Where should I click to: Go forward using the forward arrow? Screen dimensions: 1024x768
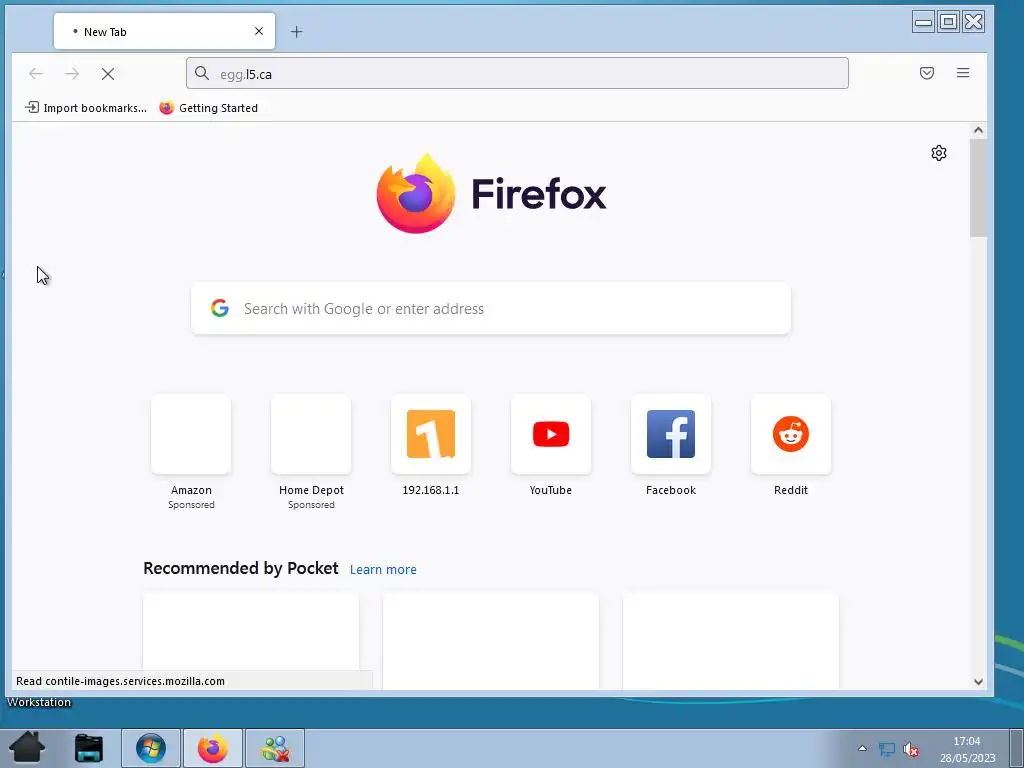tap(72, 74)
